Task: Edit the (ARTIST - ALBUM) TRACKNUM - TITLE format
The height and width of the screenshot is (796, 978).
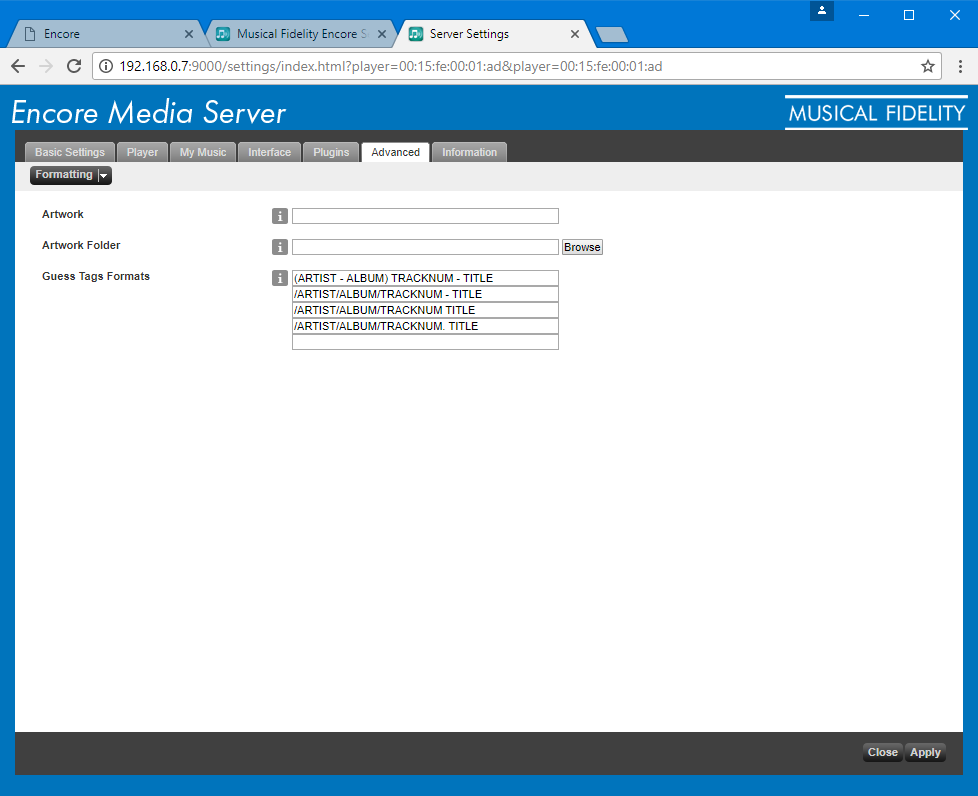Action: [x=425, y=278]
